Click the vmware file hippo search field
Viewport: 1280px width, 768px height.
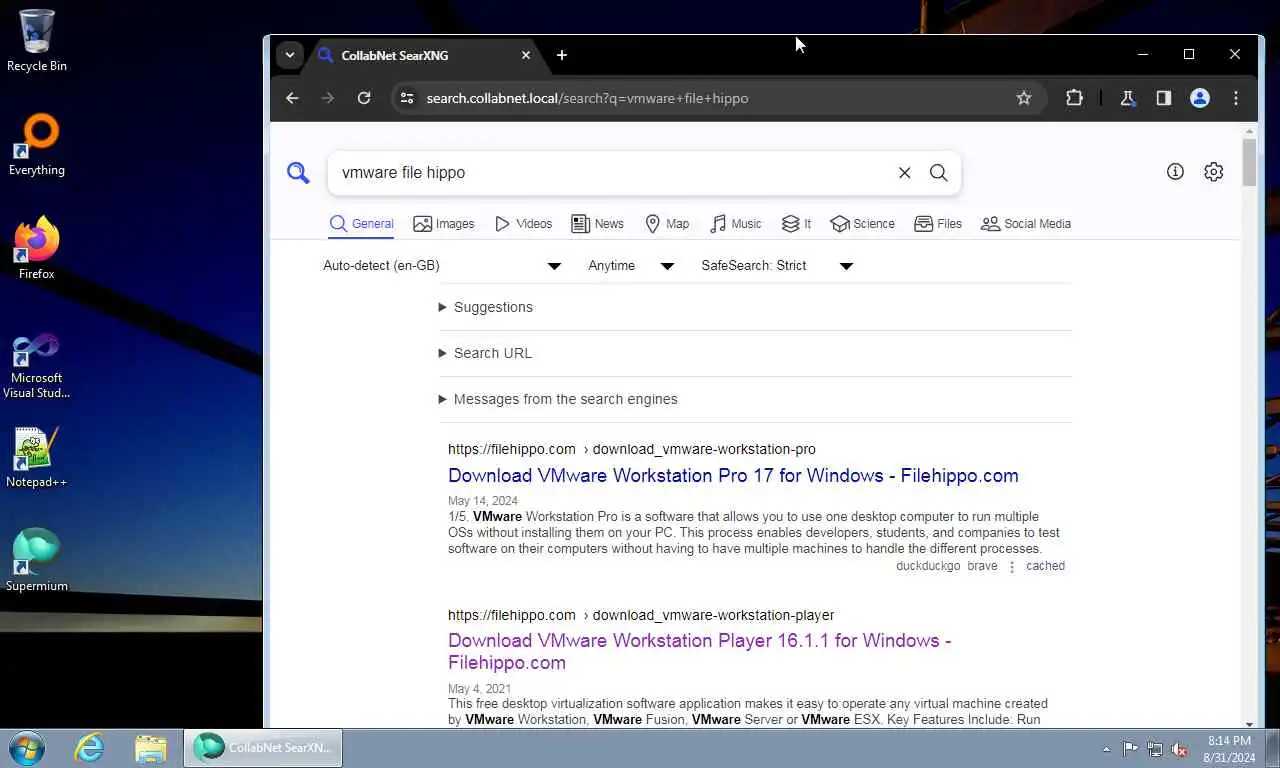[x=610, y=173]
